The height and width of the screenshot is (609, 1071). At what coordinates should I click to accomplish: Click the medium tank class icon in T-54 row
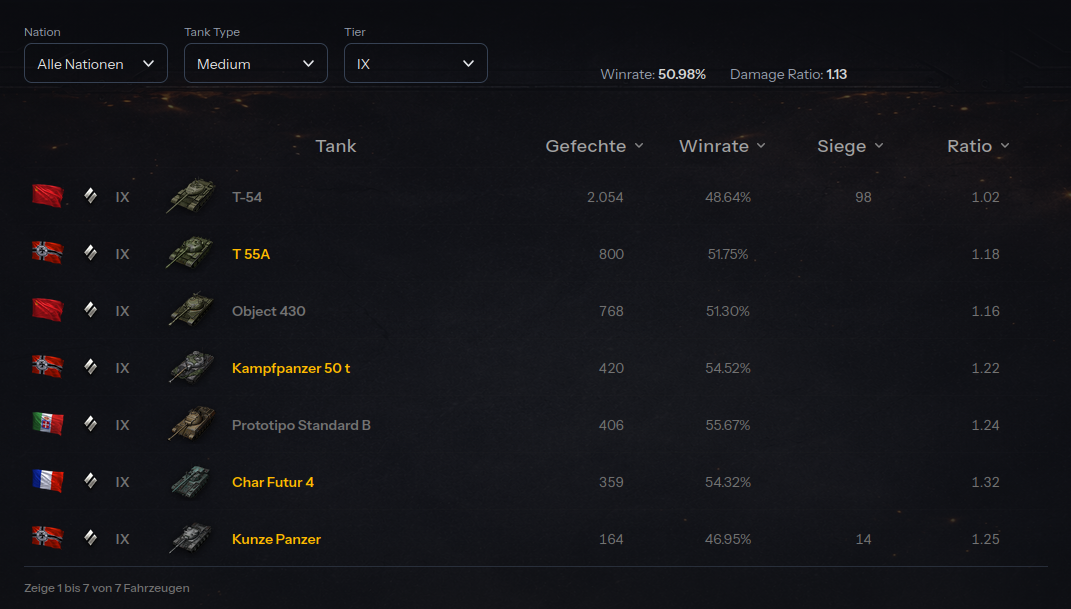(90, 197)
